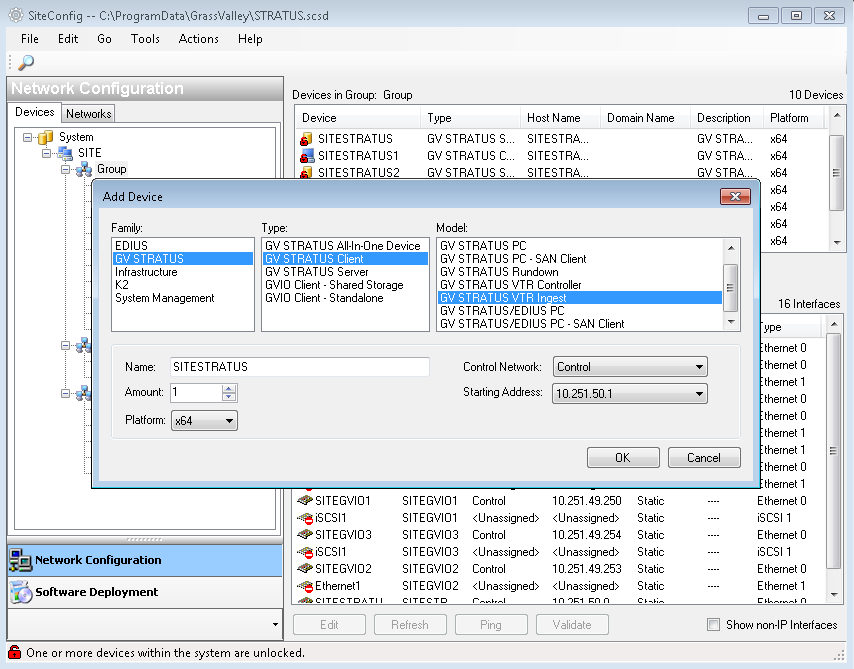Select GV STRATUS/EDIUS PC model
Viewport: 854px width, 669px height.
point(580,311)
